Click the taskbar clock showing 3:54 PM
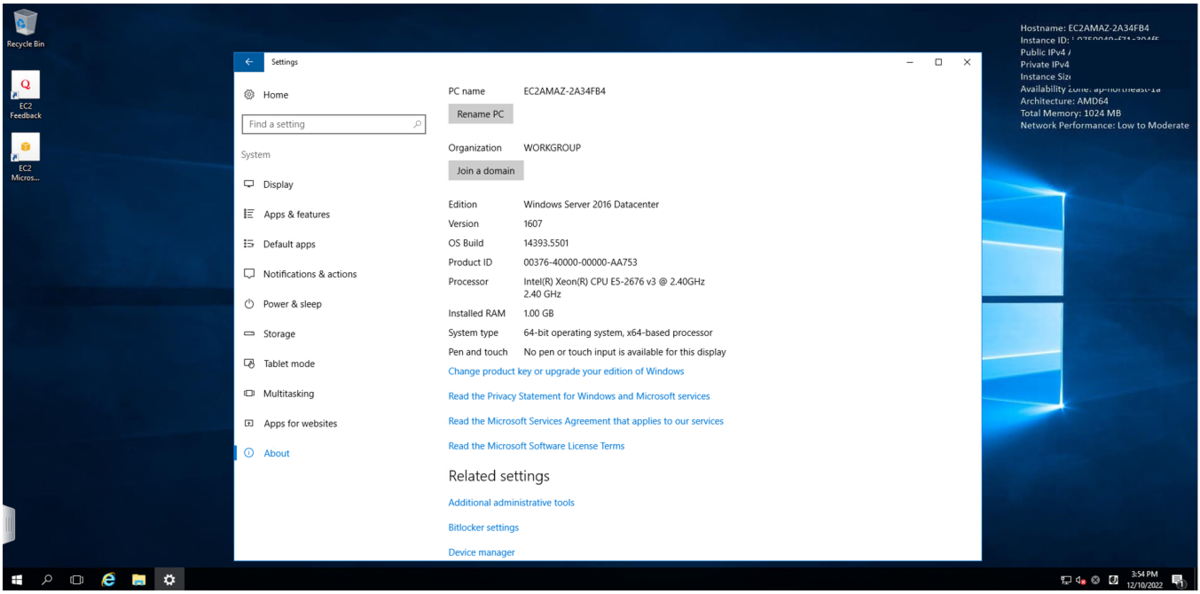Viewport: 1200px width, 594px height. 1144,579
